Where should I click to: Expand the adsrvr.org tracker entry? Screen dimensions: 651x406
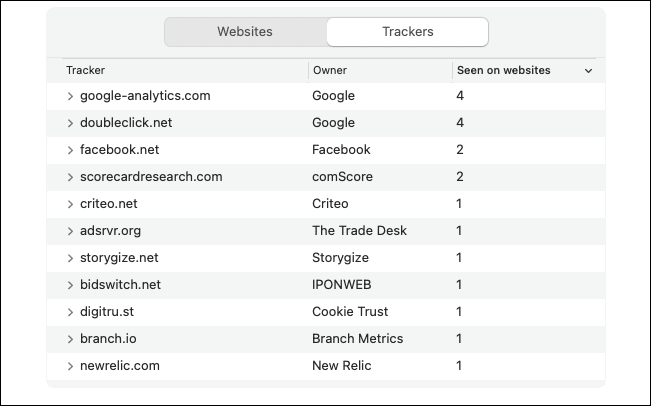click(x=70, y=231)
